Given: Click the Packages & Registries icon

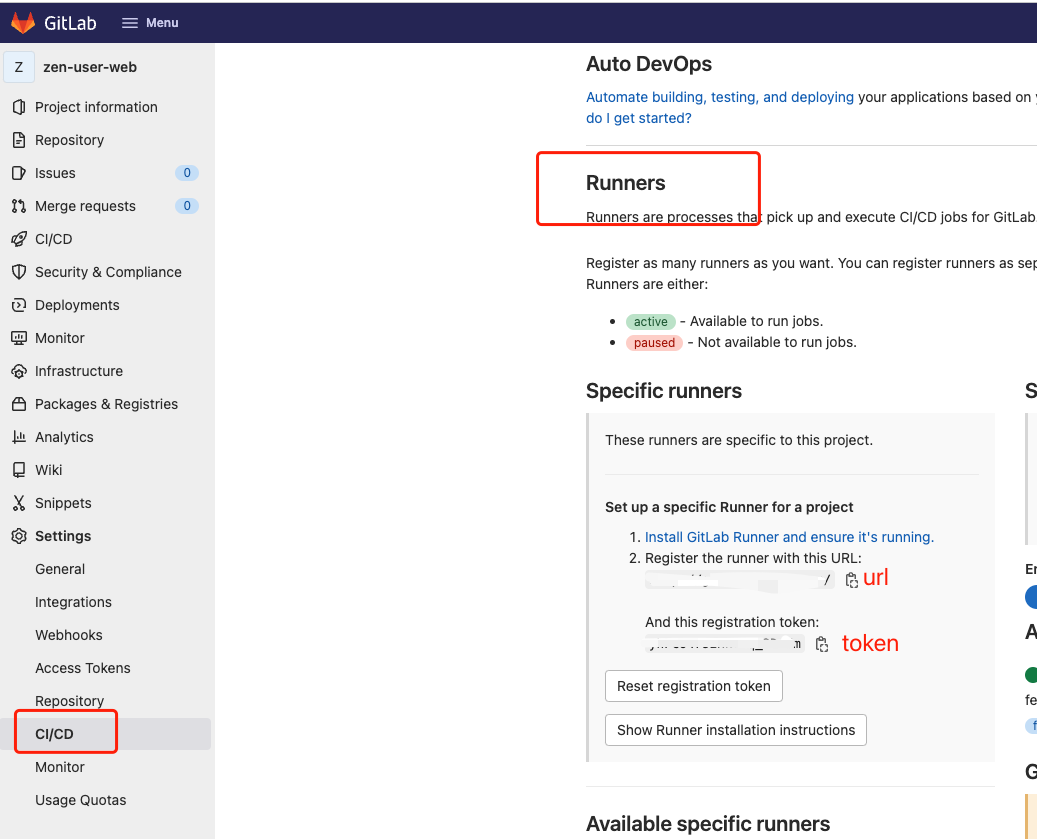Looking at the screenshot, I should [x=19, y=404].
